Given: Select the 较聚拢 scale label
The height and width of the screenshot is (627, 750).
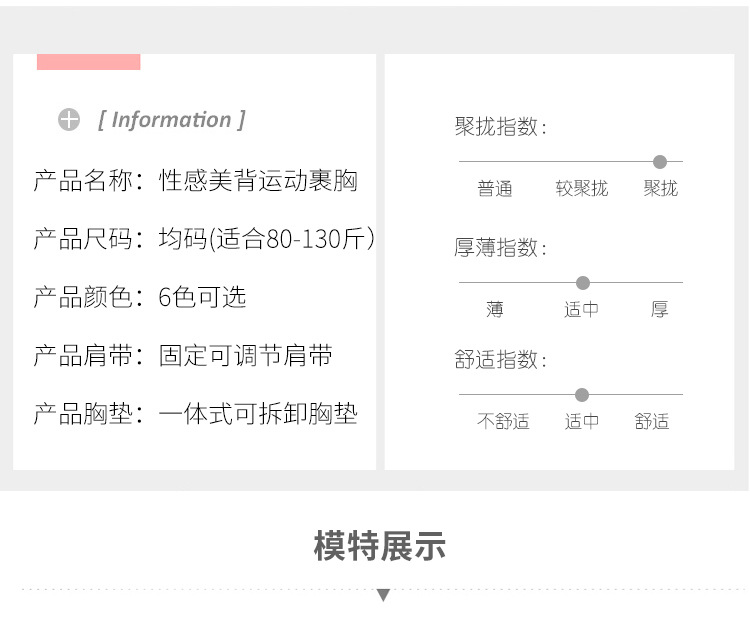Looking at the screenshot, I should [581, 188].
